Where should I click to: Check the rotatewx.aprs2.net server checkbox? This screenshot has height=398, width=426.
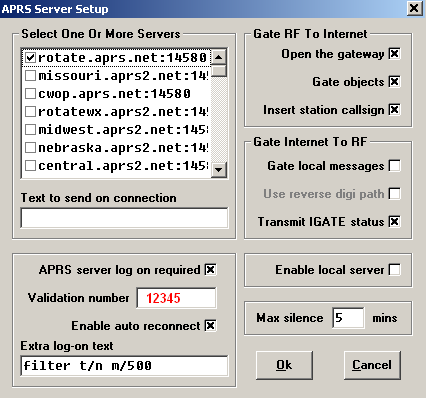pos(30,112)
